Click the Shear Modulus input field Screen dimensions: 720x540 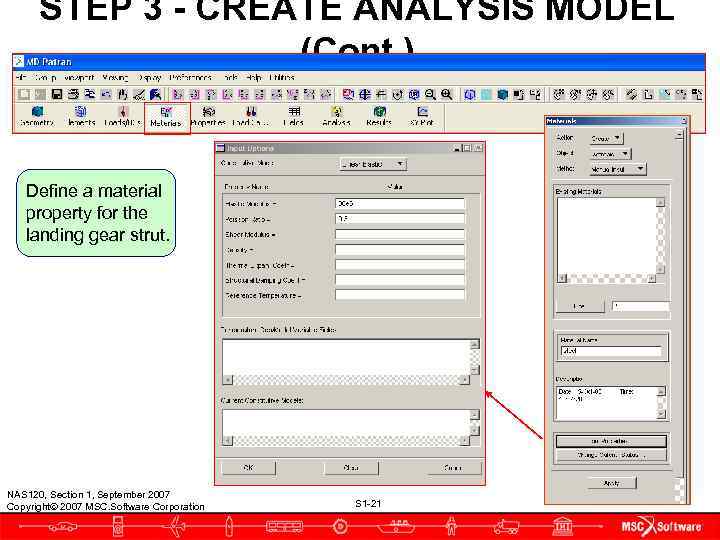coord(399,235)
